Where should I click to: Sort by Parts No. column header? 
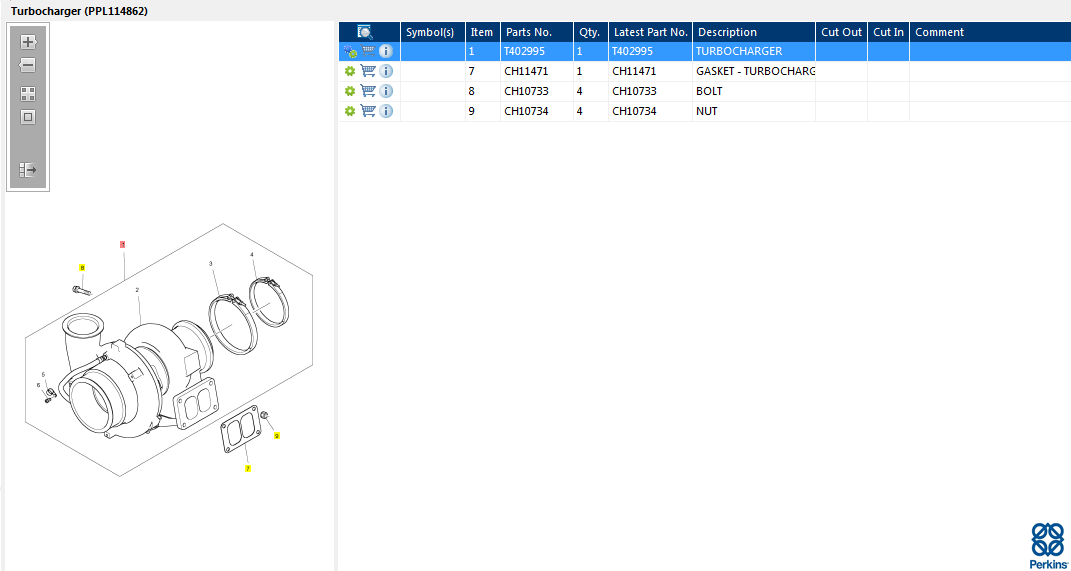click(x=537, y=32)
